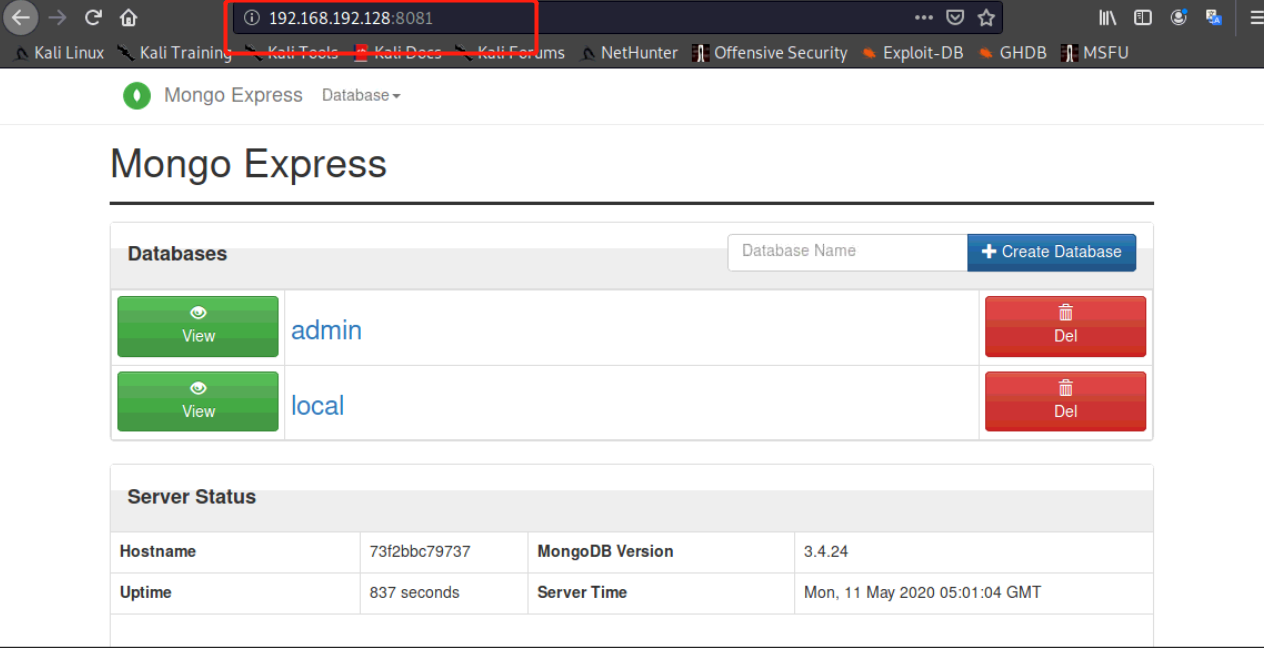Select server time Mon, 11 May 2020 value
This screenshot has width=1264, height=648.
click(x=922, y=592)
